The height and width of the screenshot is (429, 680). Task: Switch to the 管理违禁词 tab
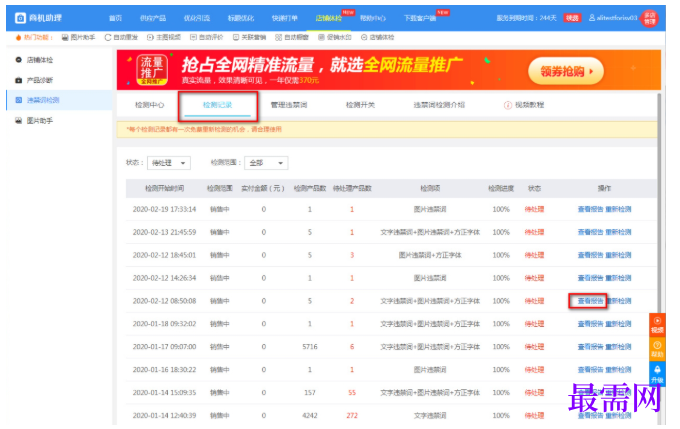pyautogui.click(x=289, y=105)
